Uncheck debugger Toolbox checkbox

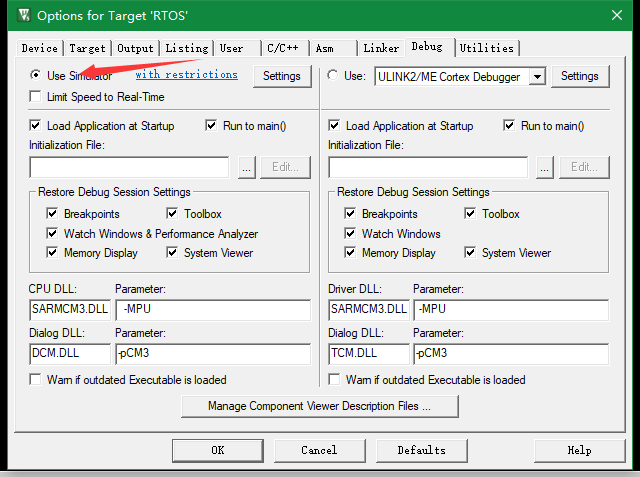tap(470, 213)
